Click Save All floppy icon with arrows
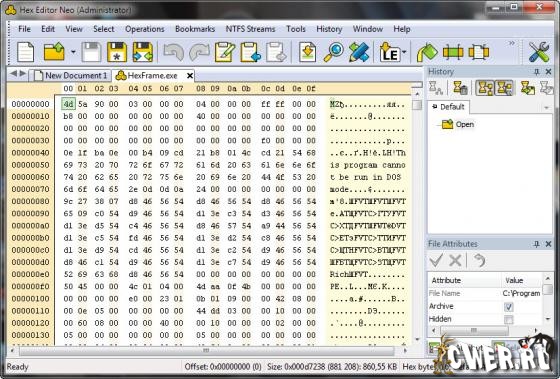 (143, 53)
